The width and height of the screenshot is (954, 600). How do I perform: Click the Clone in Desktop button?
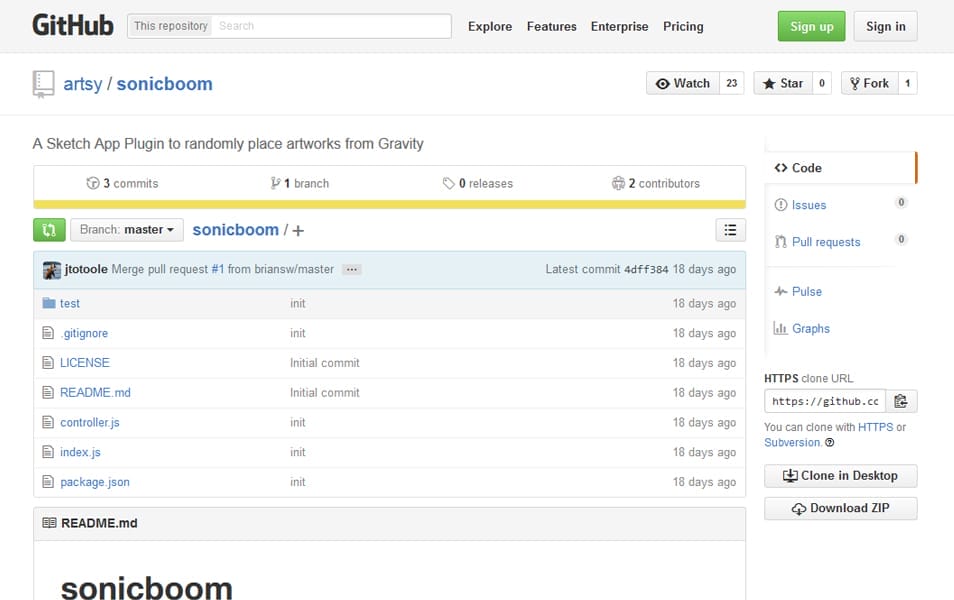tap(840, 476)
